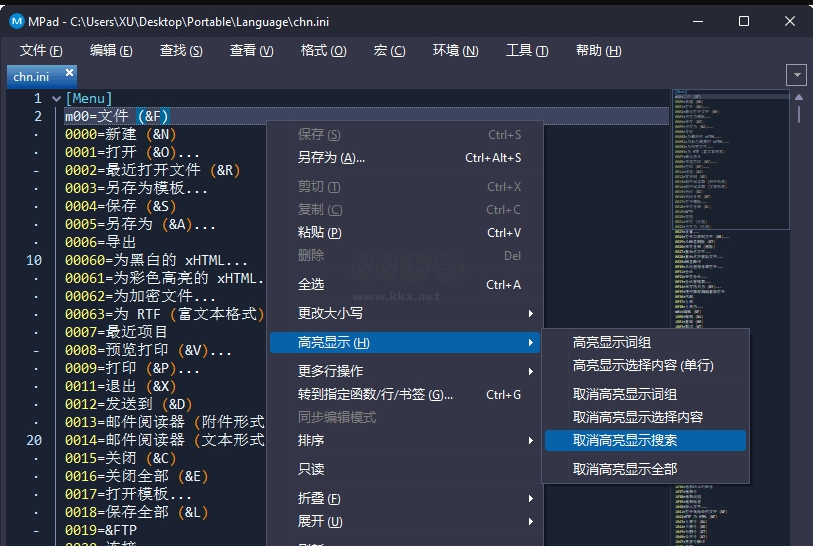Click line number 20 in gutter

tap(34, 440)
